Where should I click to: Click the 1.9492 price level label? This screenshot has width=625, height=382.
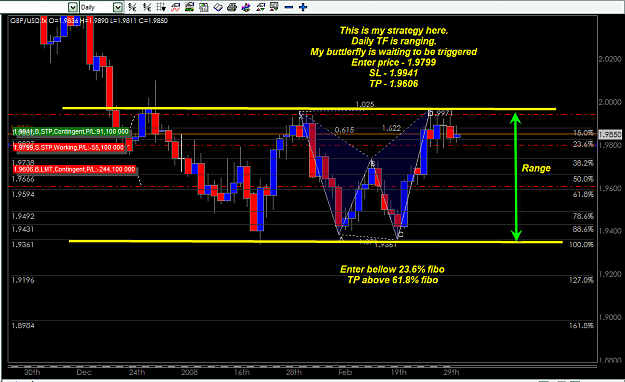click(x=23, y=216)
